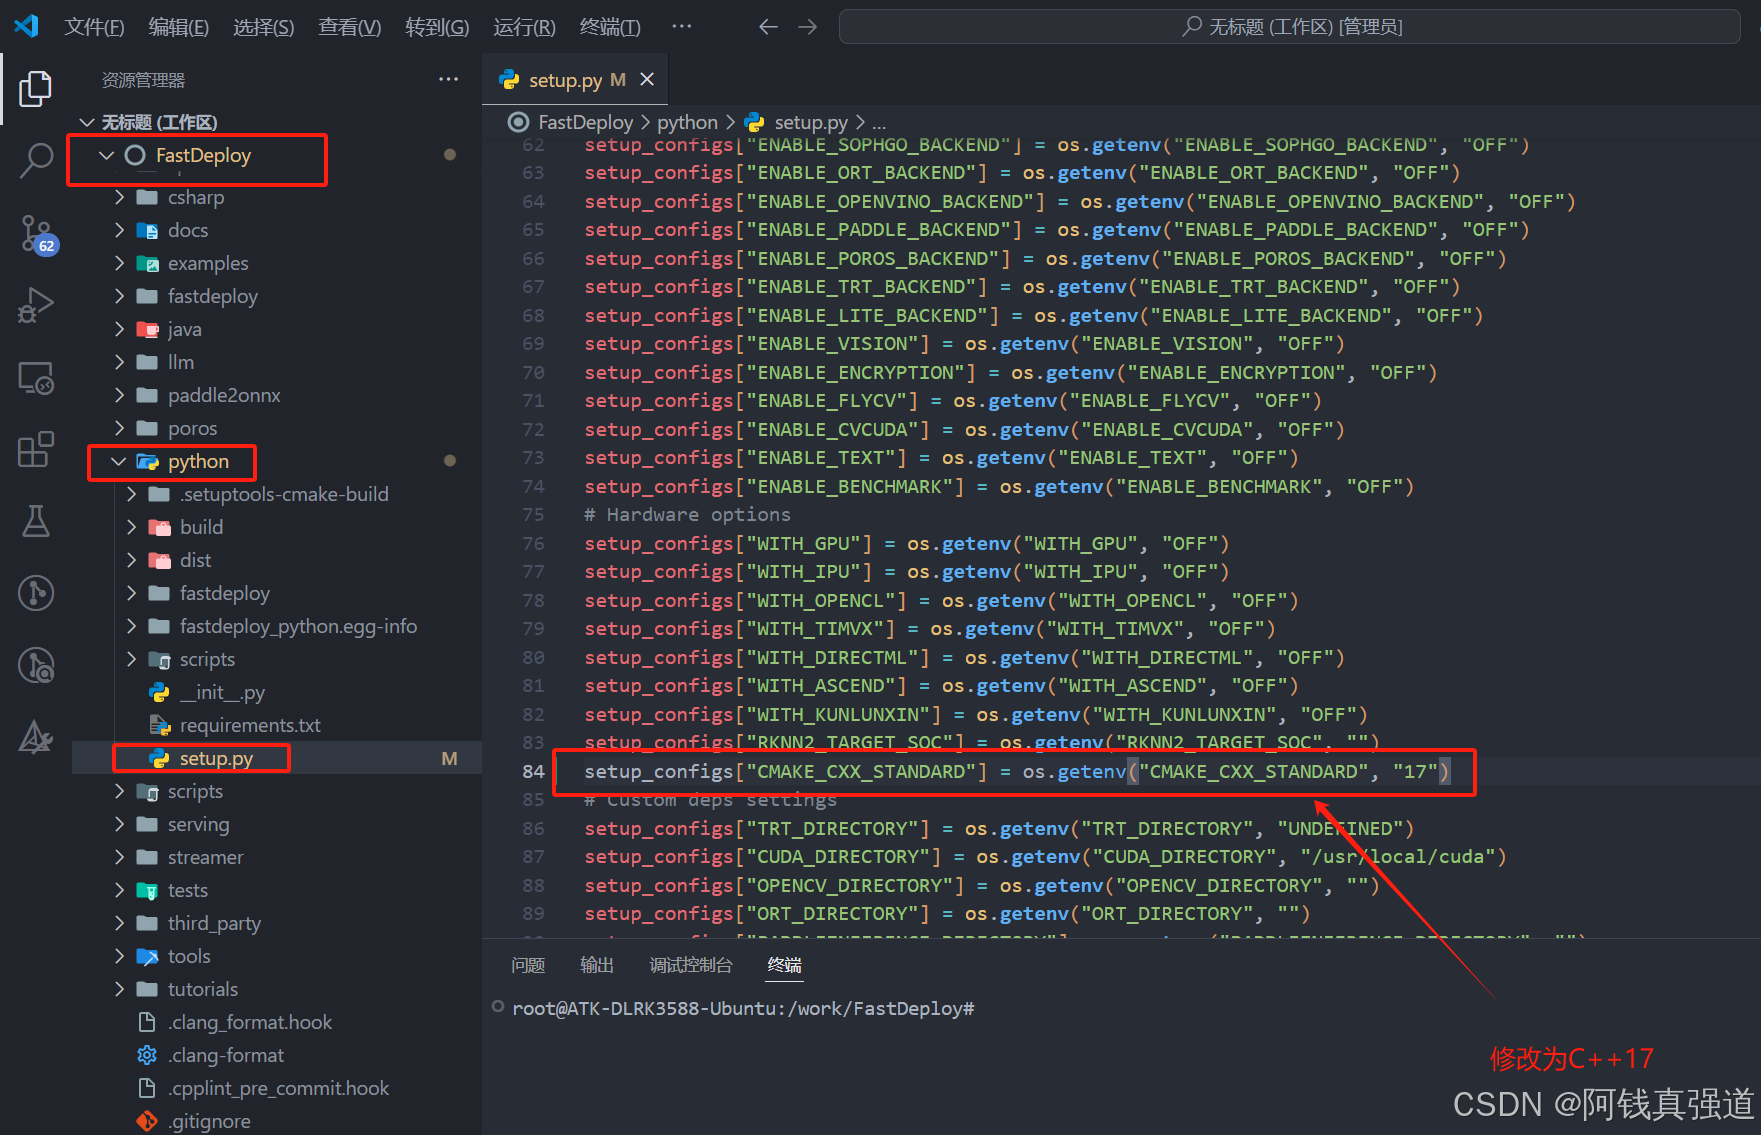The height and width of the screenshot is (1135, 1761).
Task: Click the VS Code logo icon
Action: pyautogui.click(x=27, y=26)
